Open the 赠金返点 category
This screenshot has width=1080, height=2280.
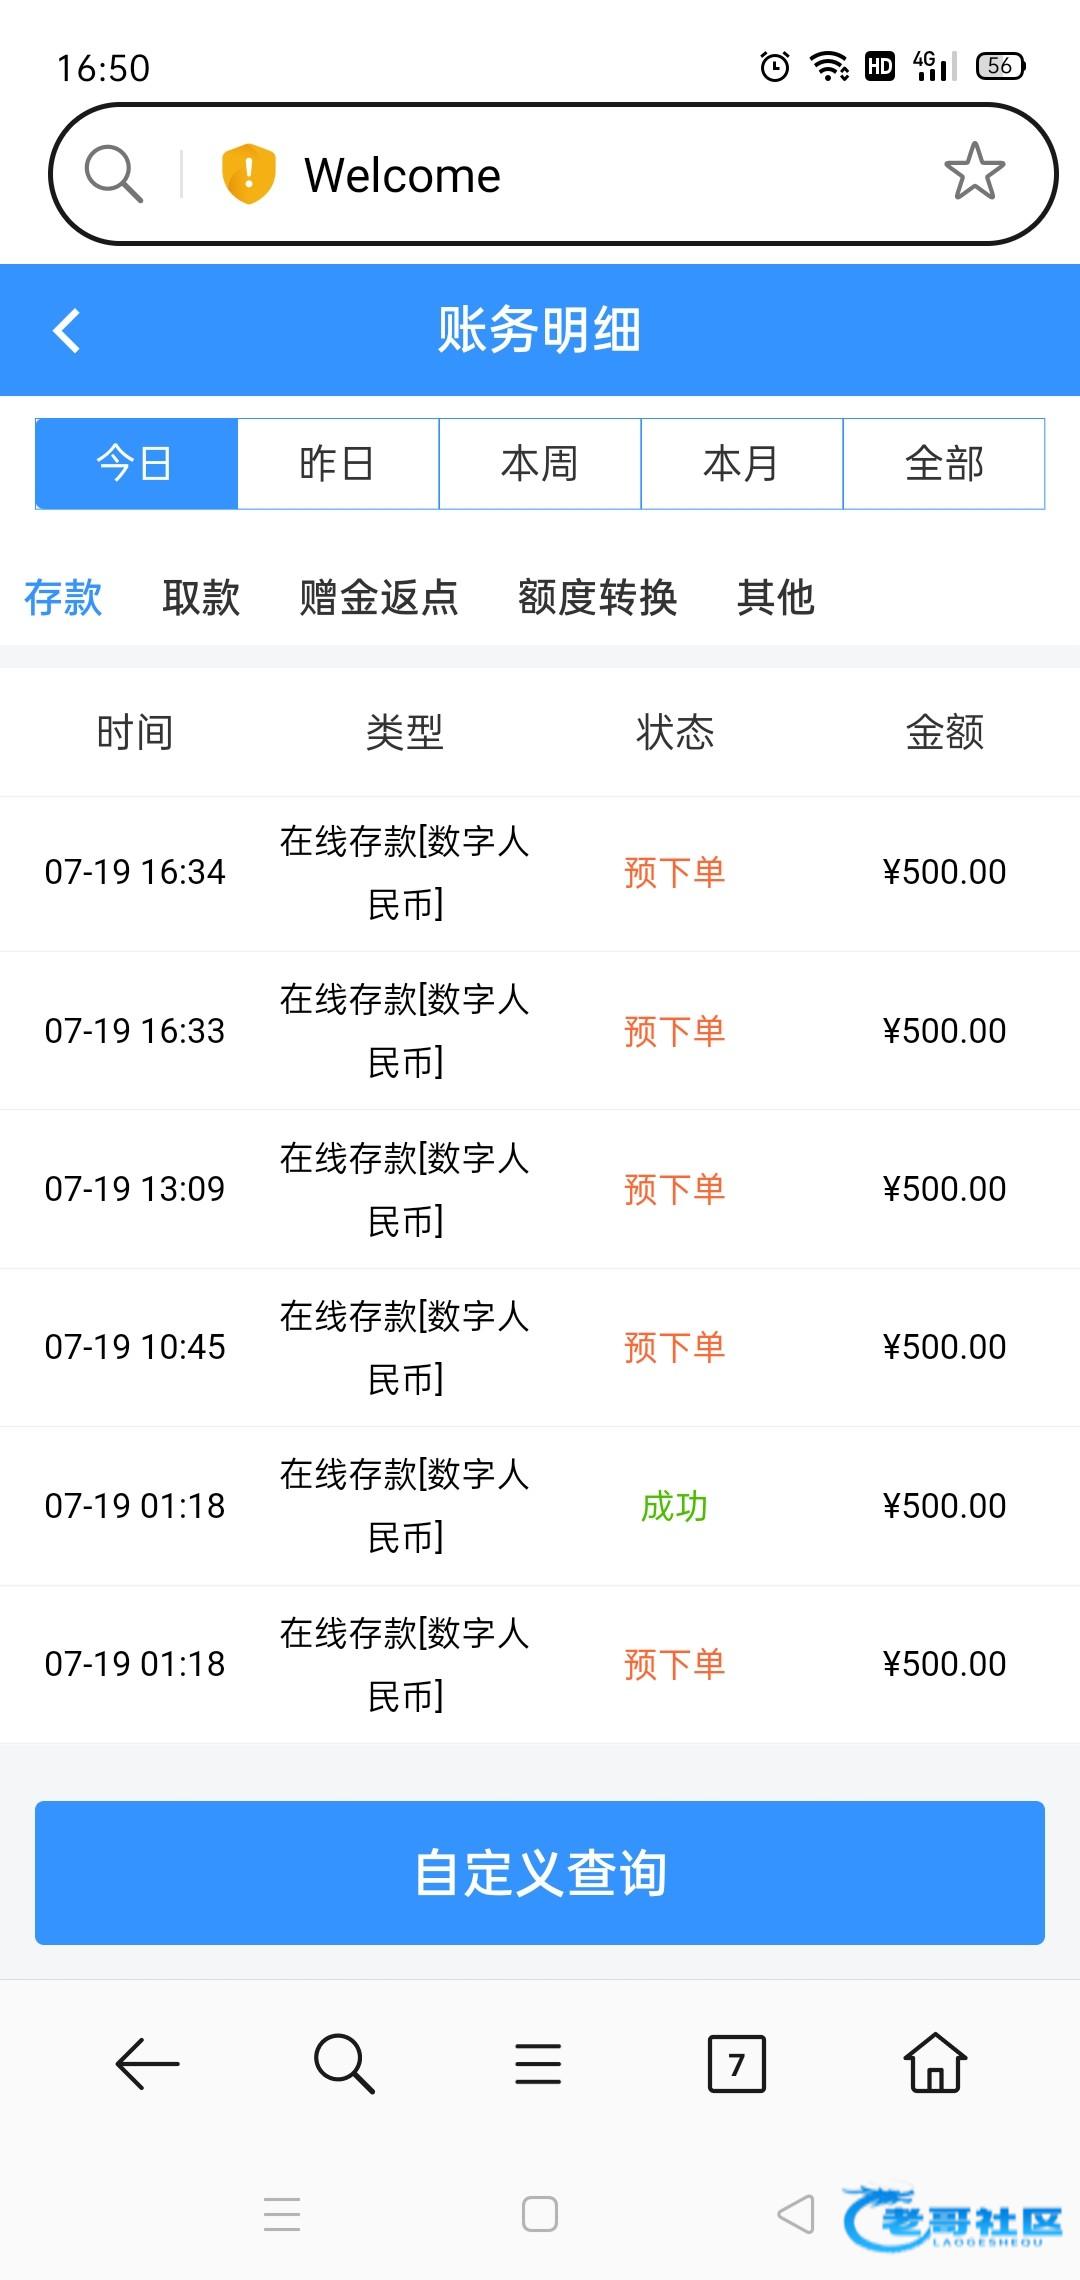[379, 598]
